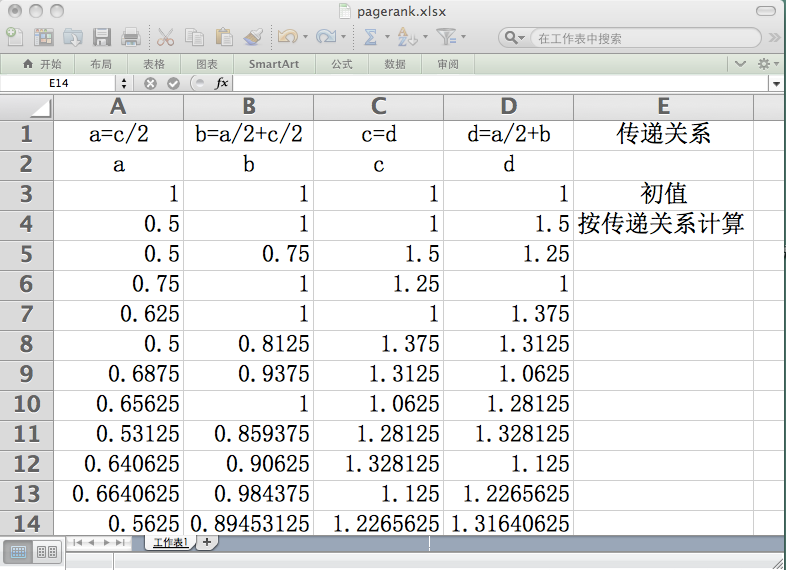This screenshot has width=786, height=570.
Task: Select column C header
Action: pos(378,107)
